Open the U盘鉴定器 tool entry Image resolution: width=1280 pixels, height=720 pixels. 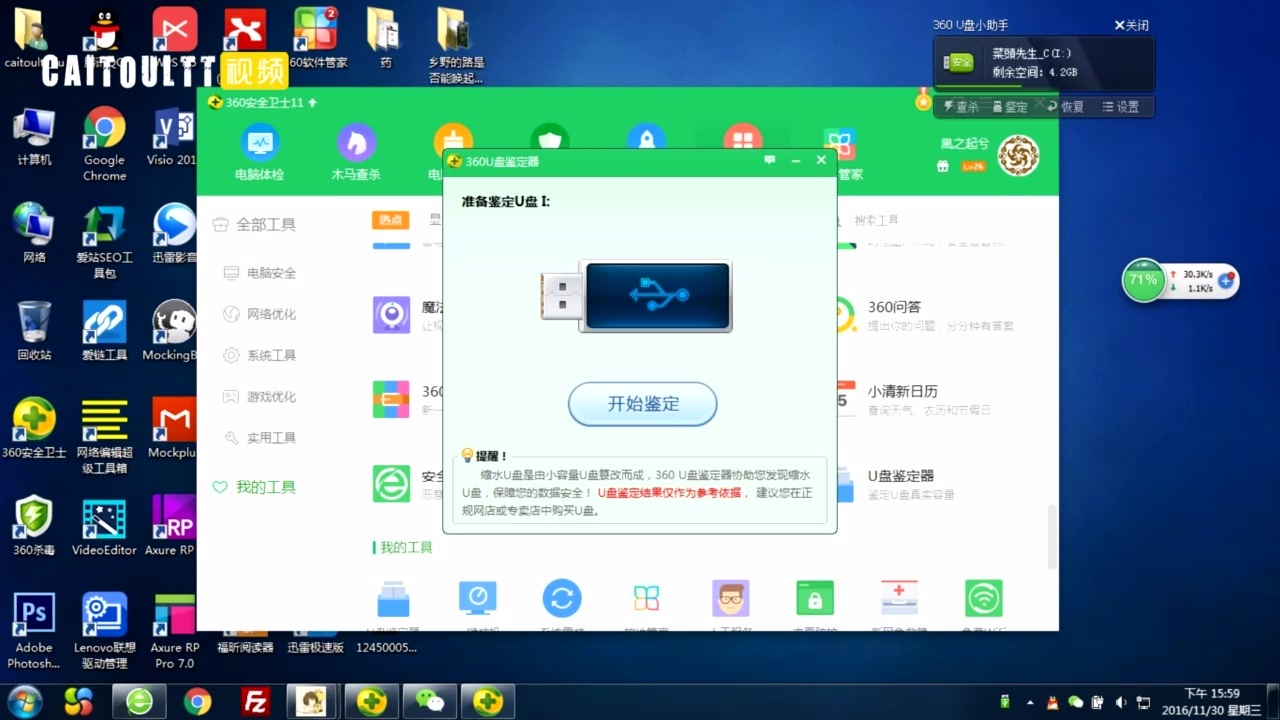(x=897, y=484)
